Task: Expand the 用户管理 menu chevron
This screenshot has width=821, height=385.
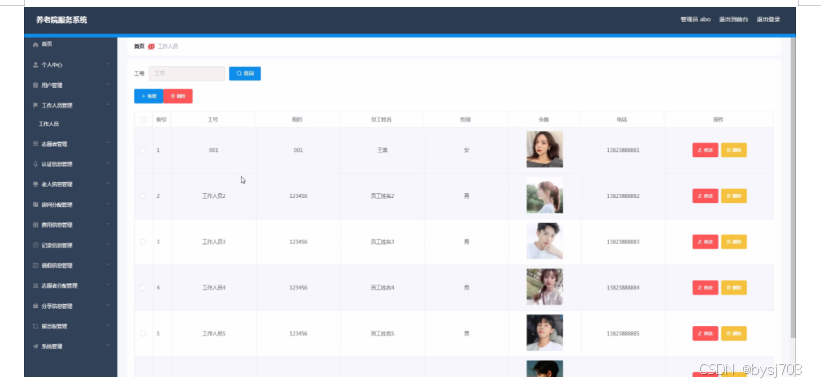Action: tap(108, 84)
